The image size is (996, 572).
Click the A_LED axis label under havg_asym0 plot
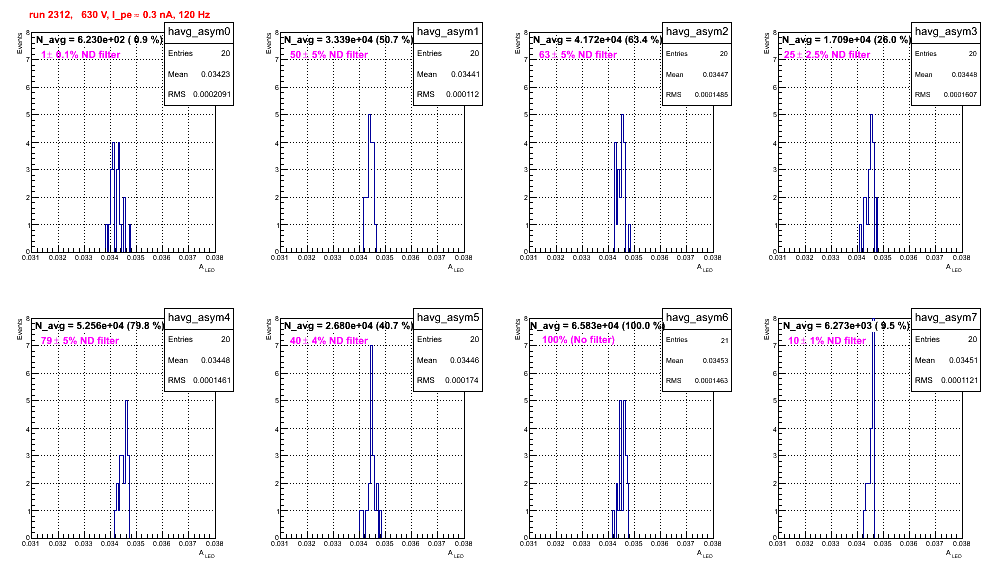pyautogui.click(x=207, y=268)
